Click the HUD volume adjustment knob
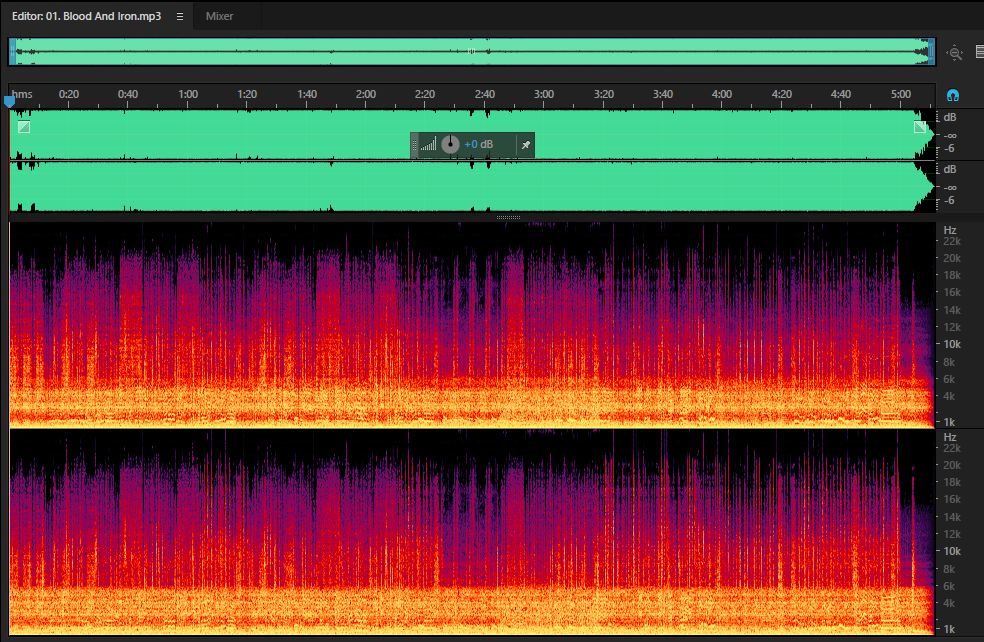The height and width of the screenshot is (642, 984). (x=450, y=144)
